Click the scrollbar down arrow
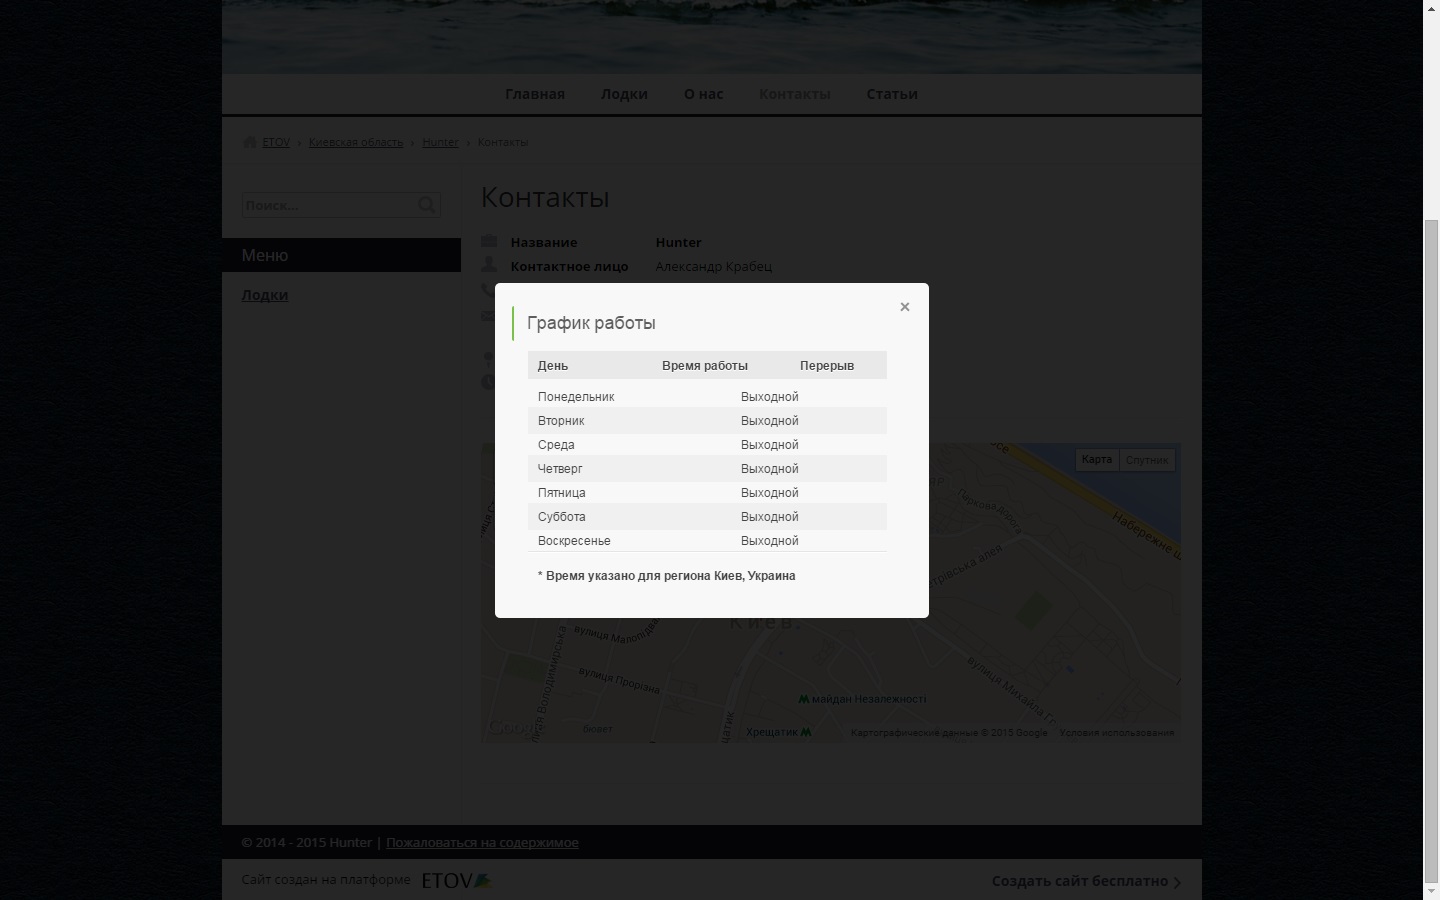The image size is (1440, 900). tap(1431, 891)
